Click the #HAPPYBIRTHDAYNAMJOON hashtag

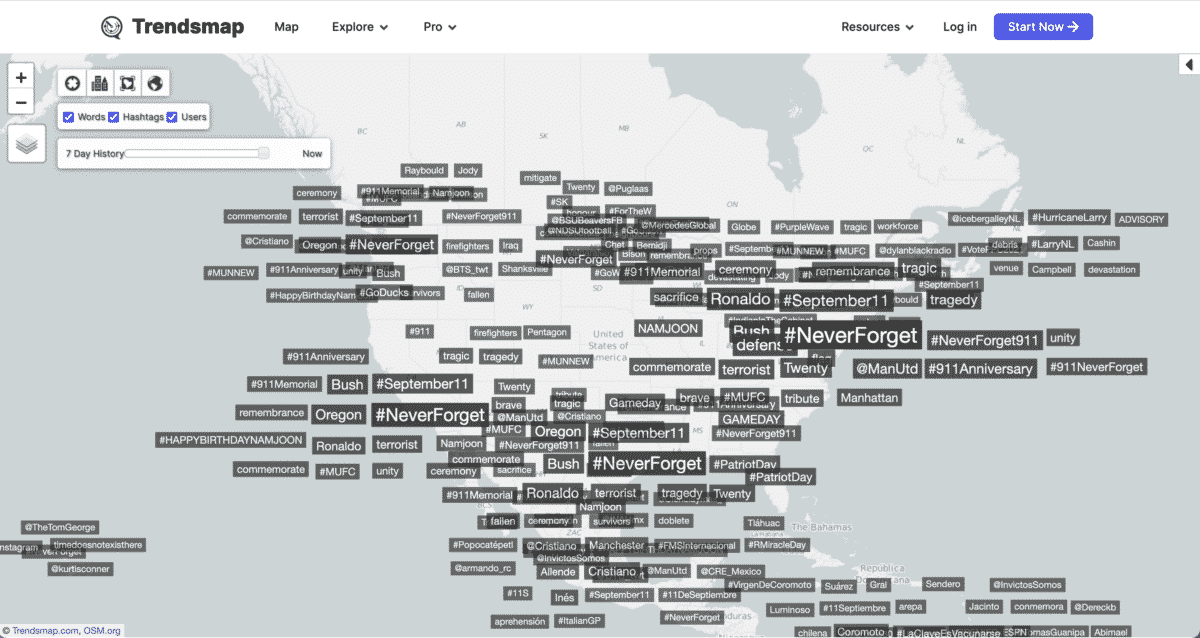[231, 440]
